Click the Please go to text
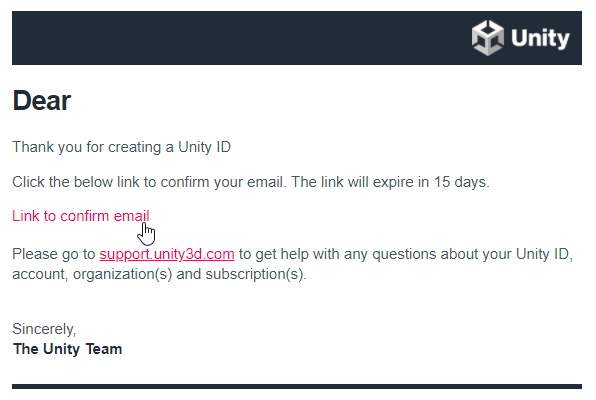The width and height of the screenshot is (596, 400). pos(54,254)
